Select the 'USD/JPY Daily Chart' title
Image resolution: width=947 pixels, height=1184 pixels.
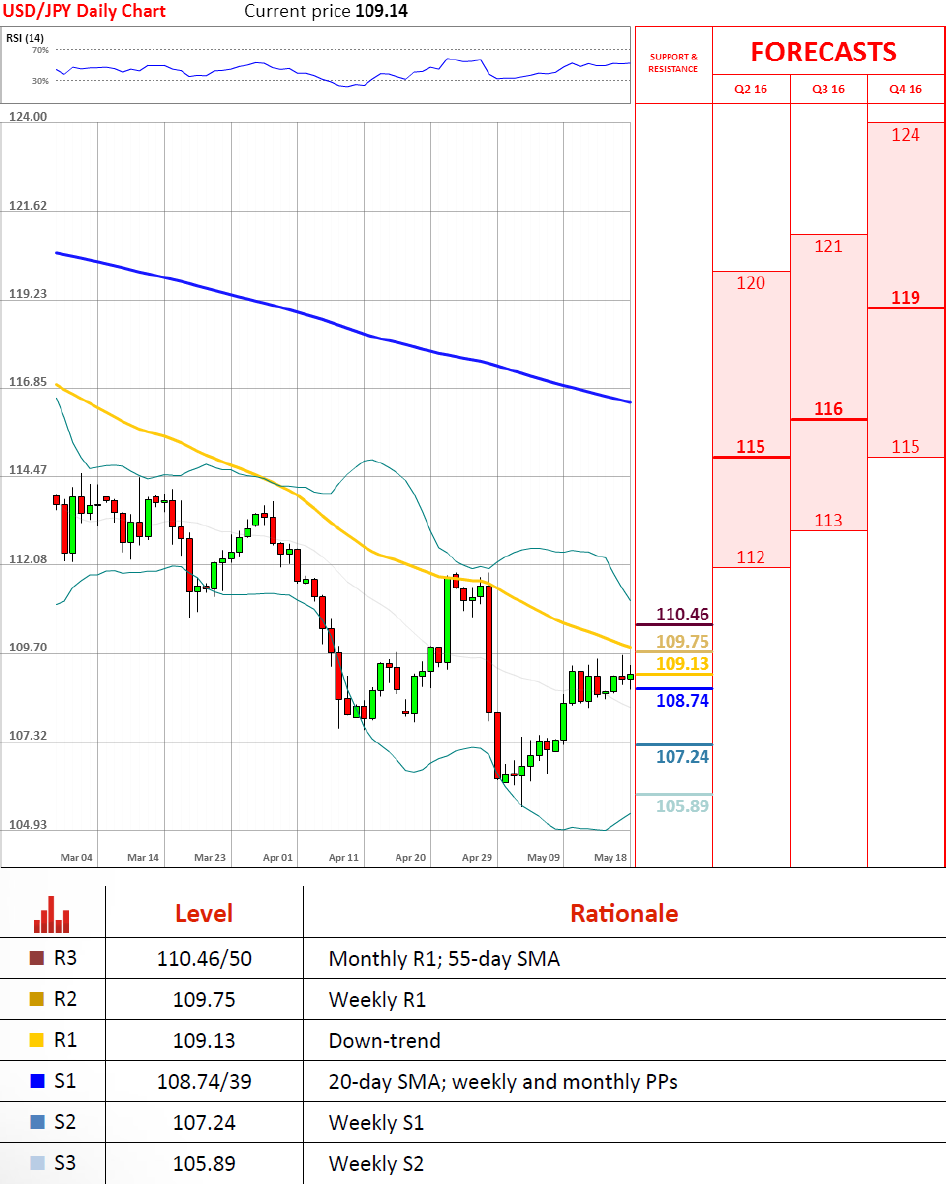(x=85, y=11)
